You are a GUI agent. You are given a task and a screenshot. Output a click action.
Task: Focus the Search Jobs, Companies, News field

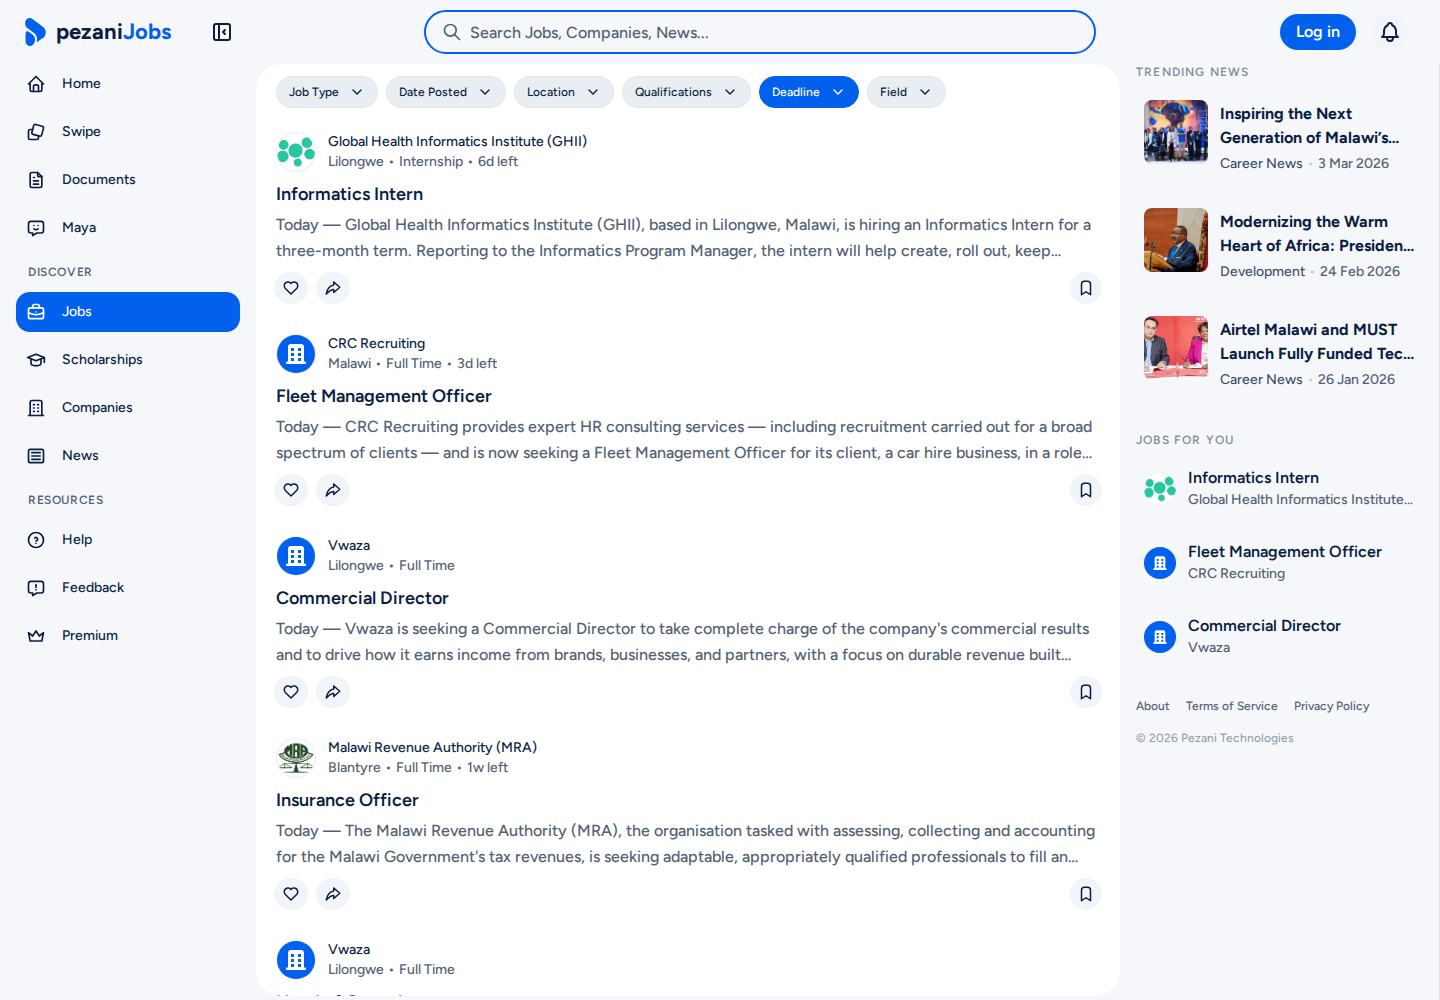pyautogui.click(x=760, y=32)
